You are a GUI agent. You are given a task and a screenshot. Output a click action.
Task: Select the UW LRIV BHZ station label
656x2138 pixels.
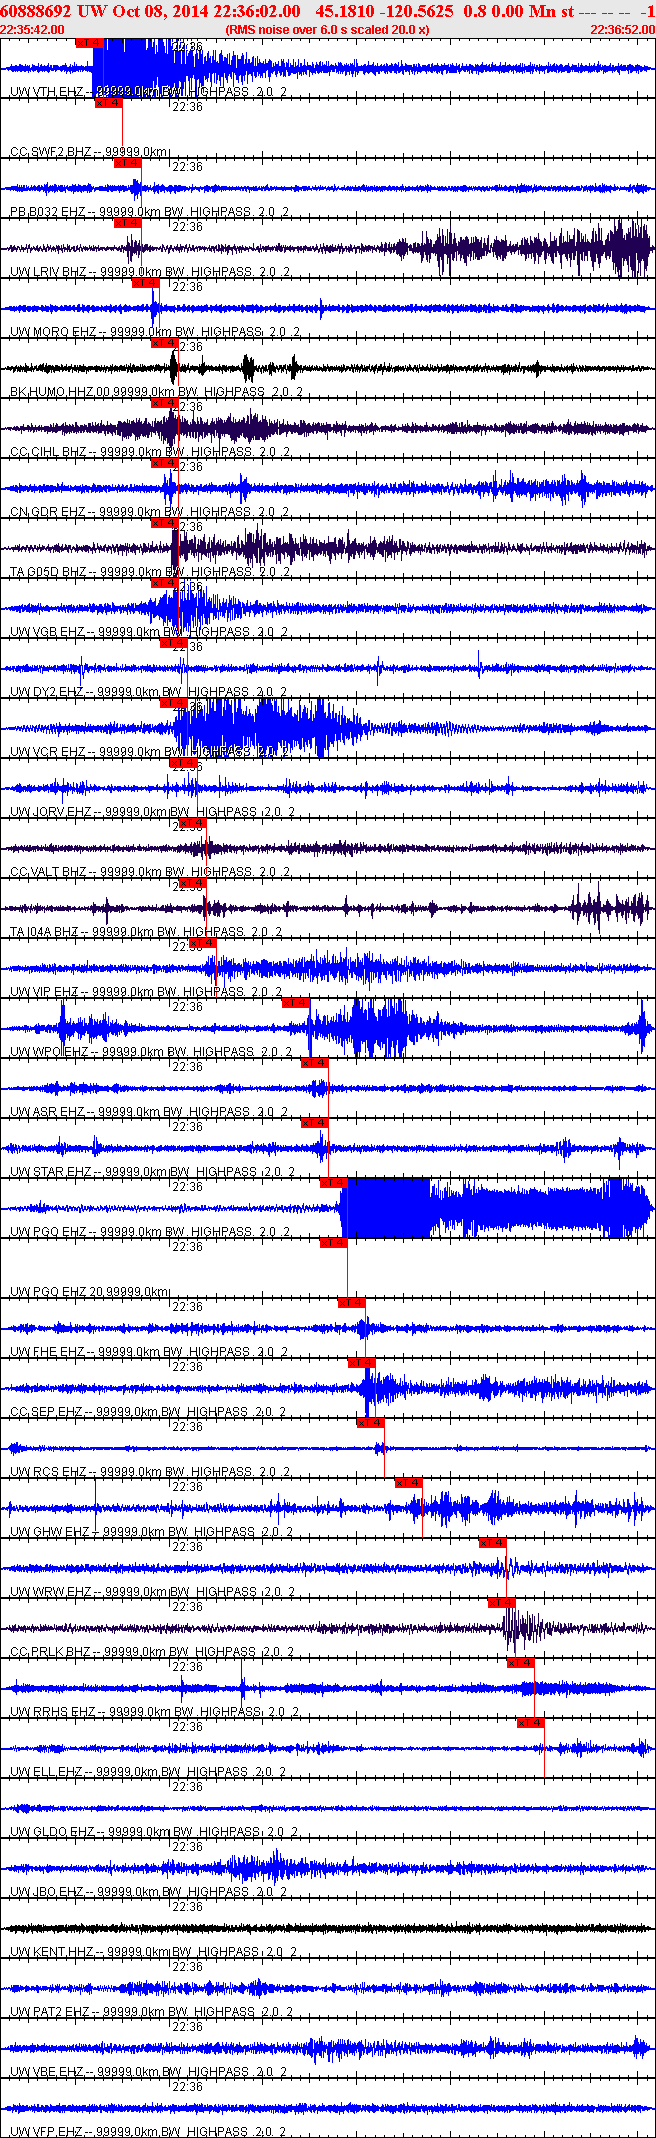click(x=150, y=272)
